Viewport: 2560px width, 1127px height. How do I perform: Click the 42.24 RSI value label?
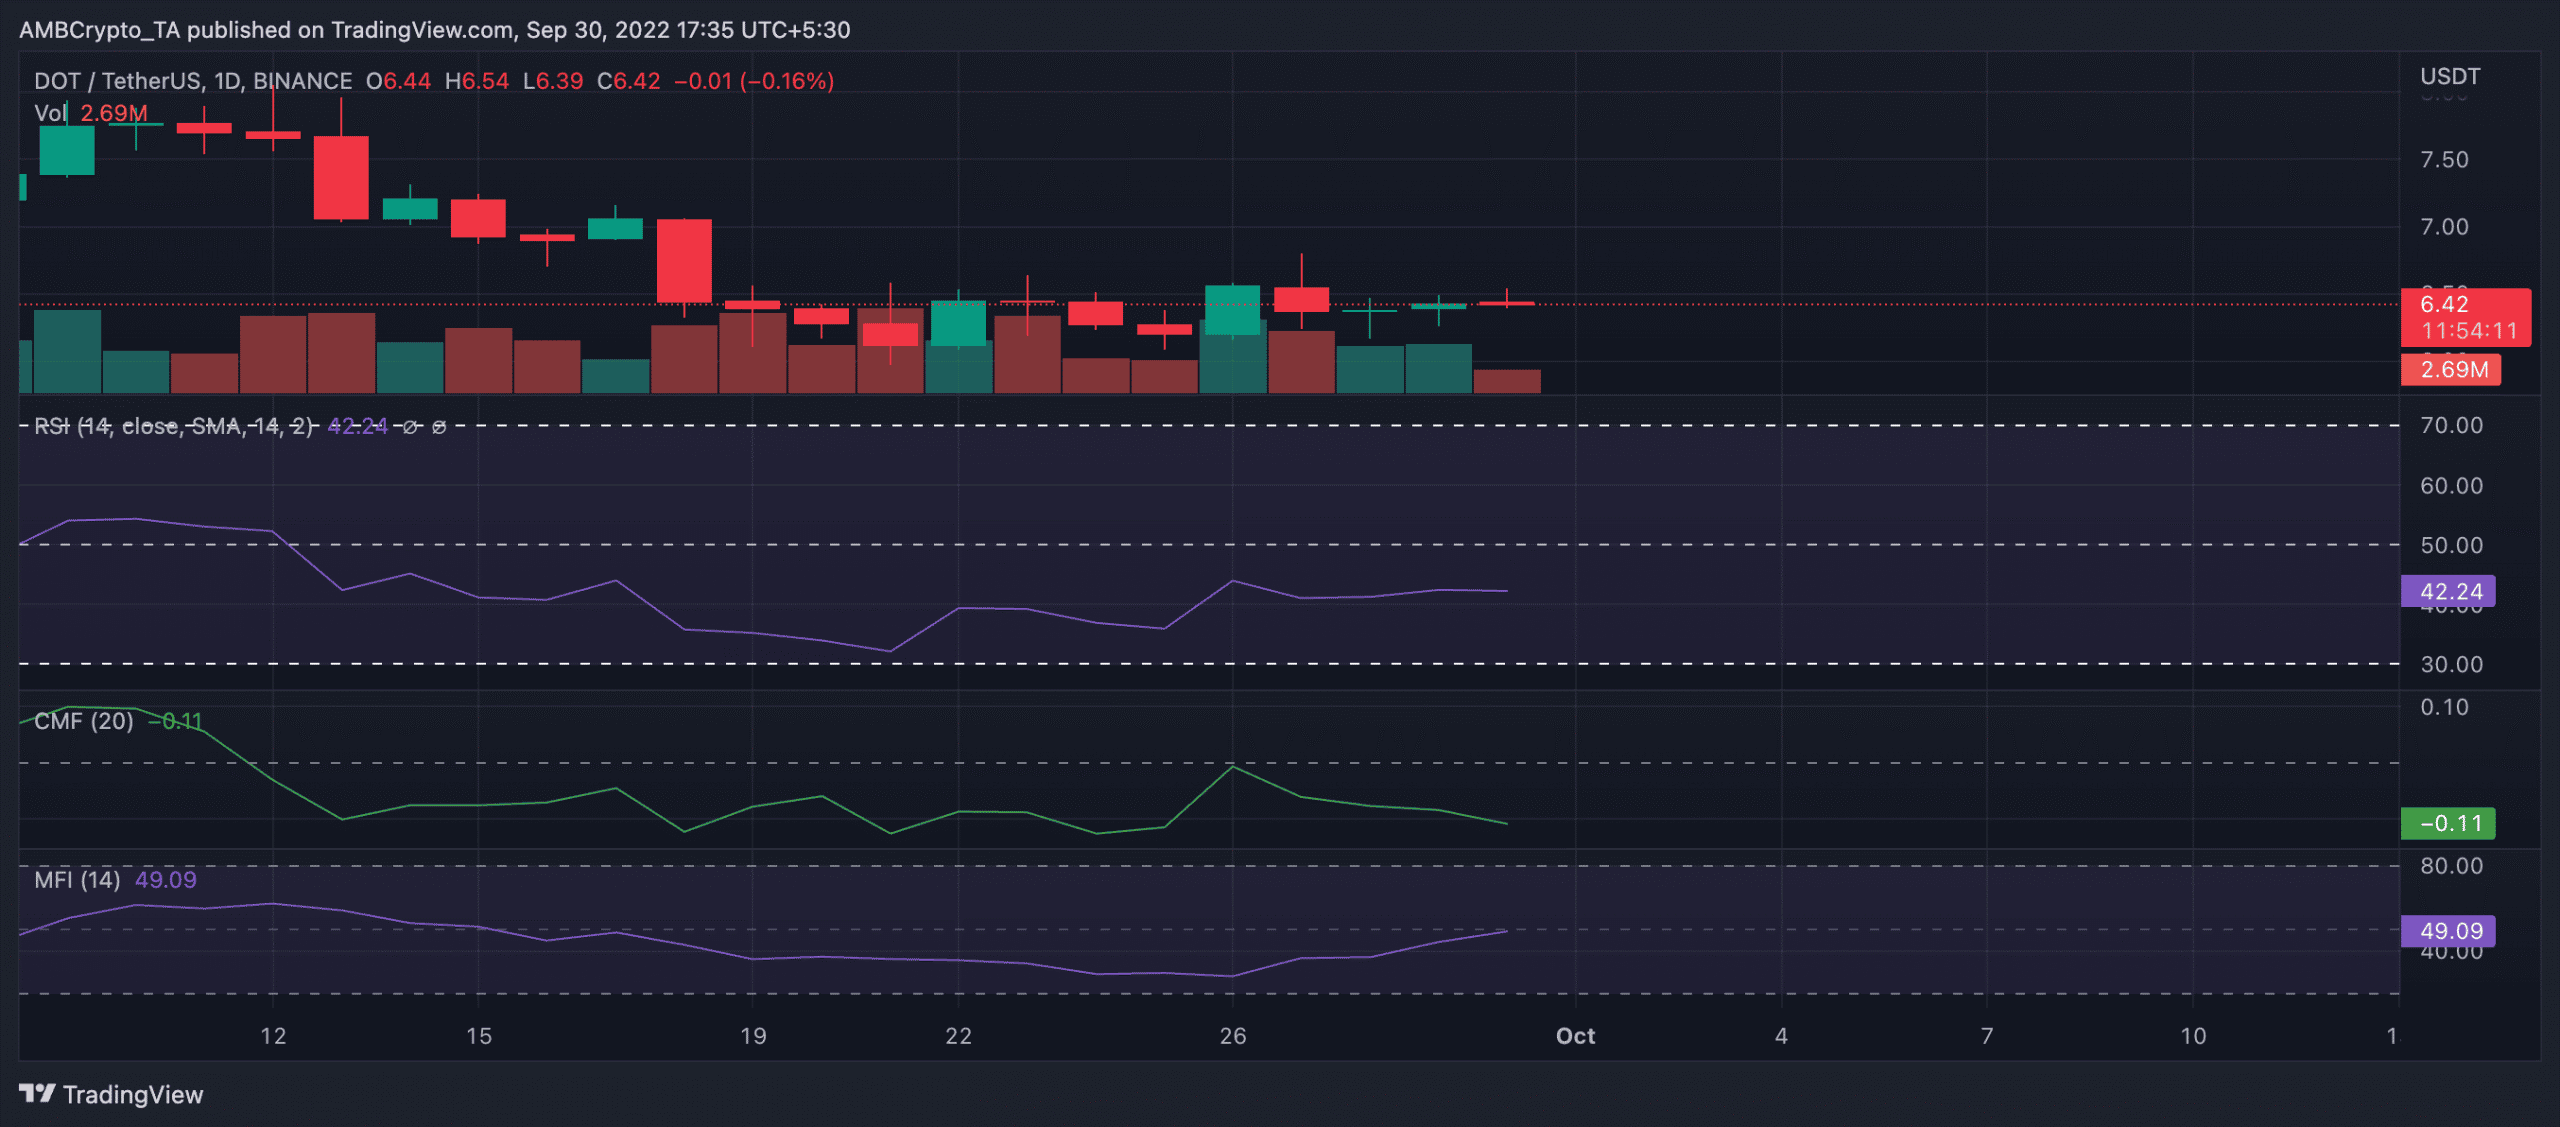click(2449, 591)
